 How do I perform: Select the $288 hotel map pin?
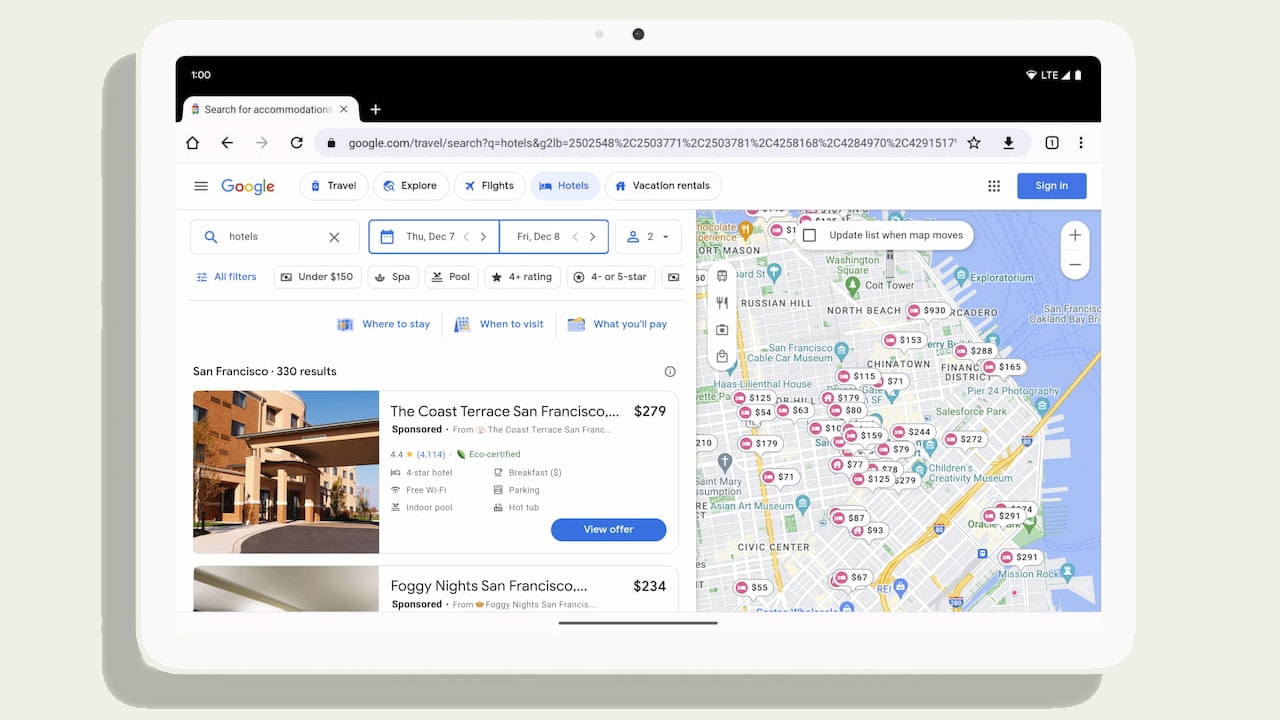974,351
